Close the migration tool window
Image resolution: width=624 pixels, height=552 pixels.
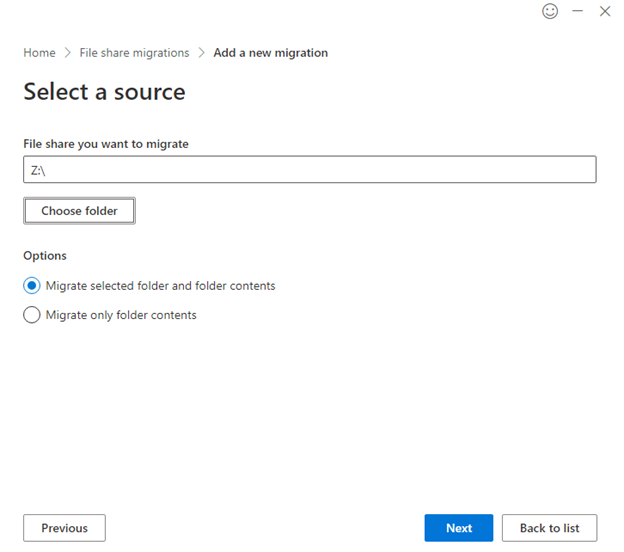point(605,11)
